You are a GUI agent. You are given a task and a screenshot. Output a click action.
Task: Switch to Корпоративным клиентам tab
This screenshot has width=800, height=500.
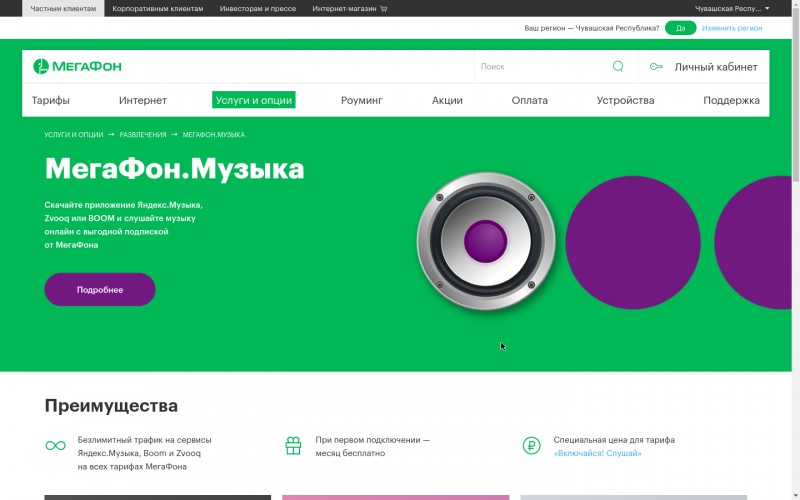158,9
